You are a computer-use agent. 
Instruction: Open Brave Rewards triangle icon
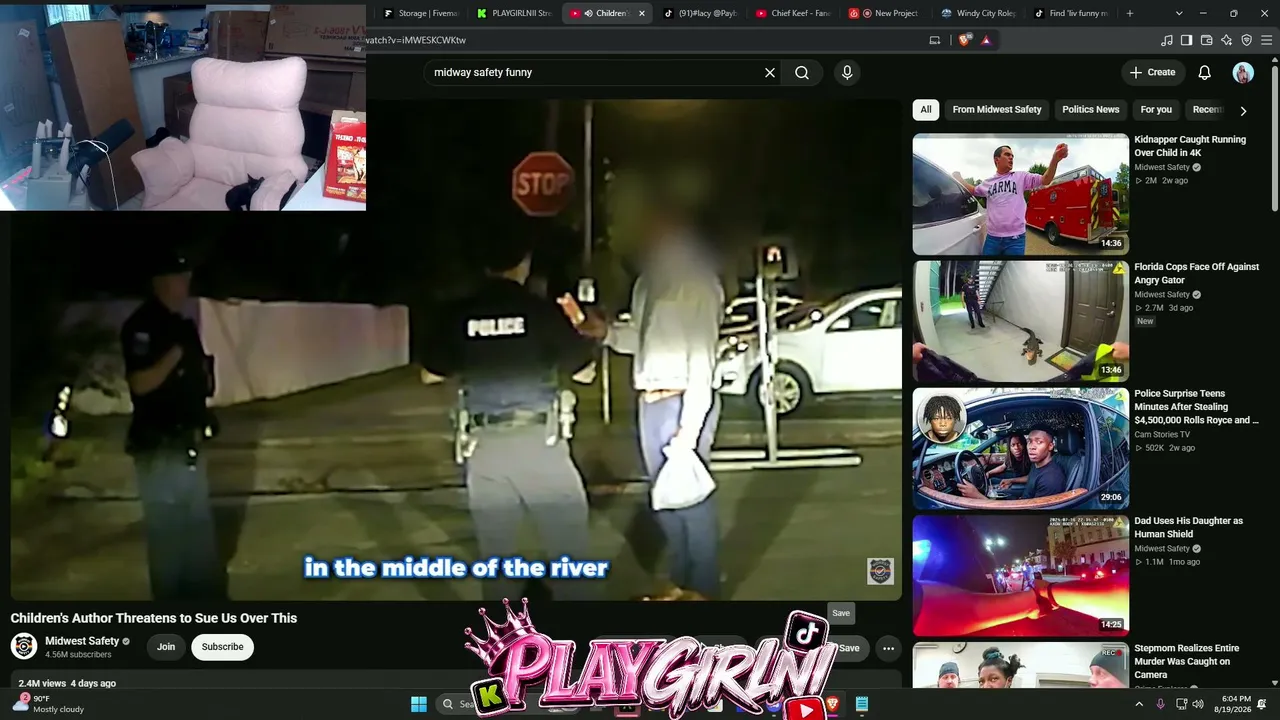click(986, 40)
